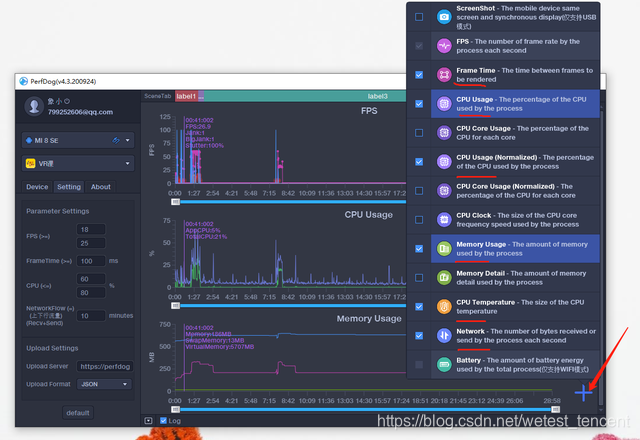The height and width of the screenshot is (440, 640).
Task: Click the Memory Detail icon
Action: pos(444,278)
